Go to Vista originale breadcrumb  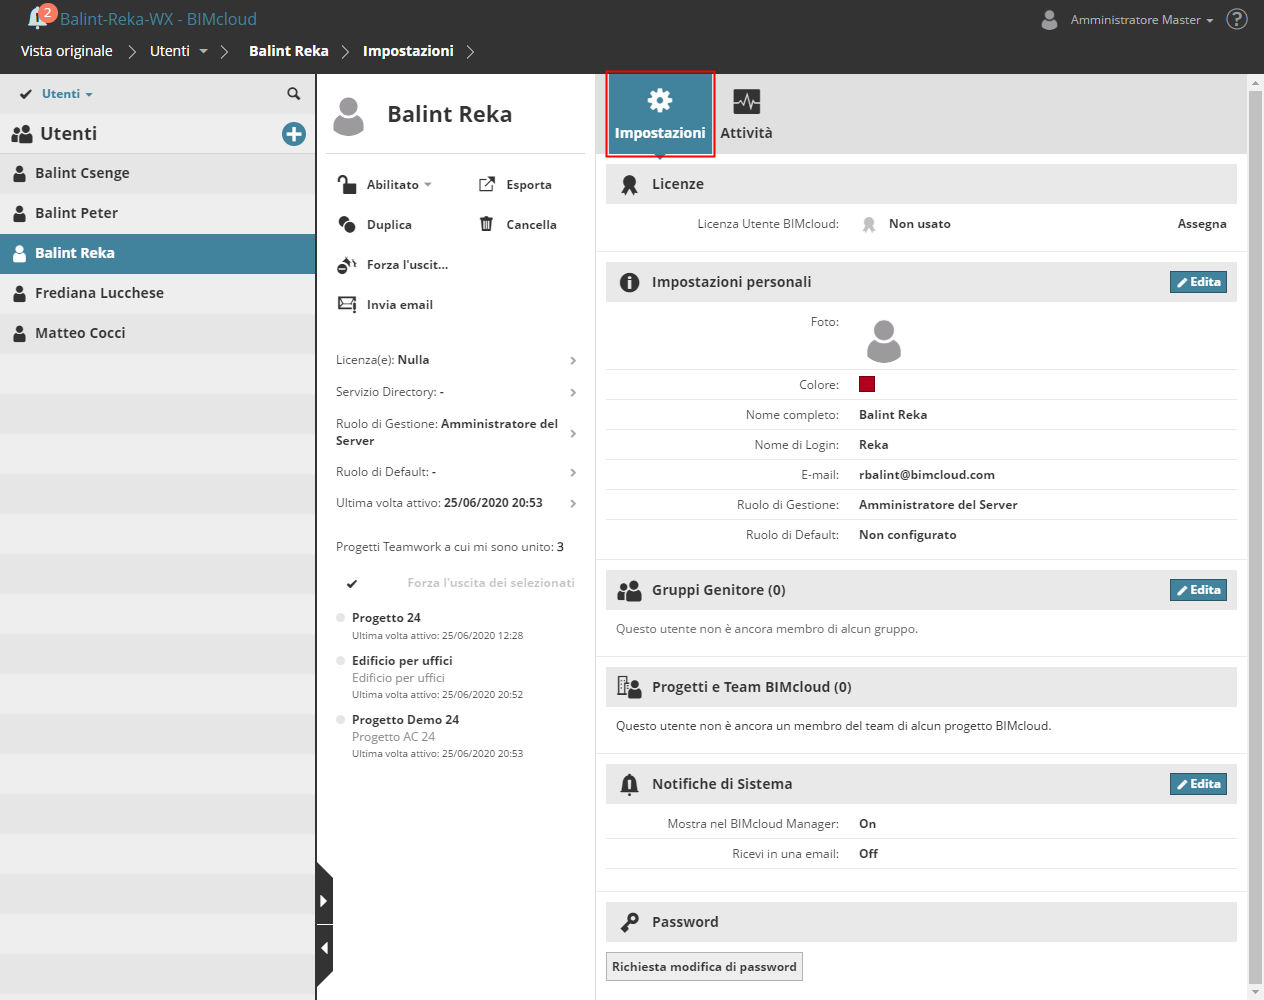click(67, 51)
